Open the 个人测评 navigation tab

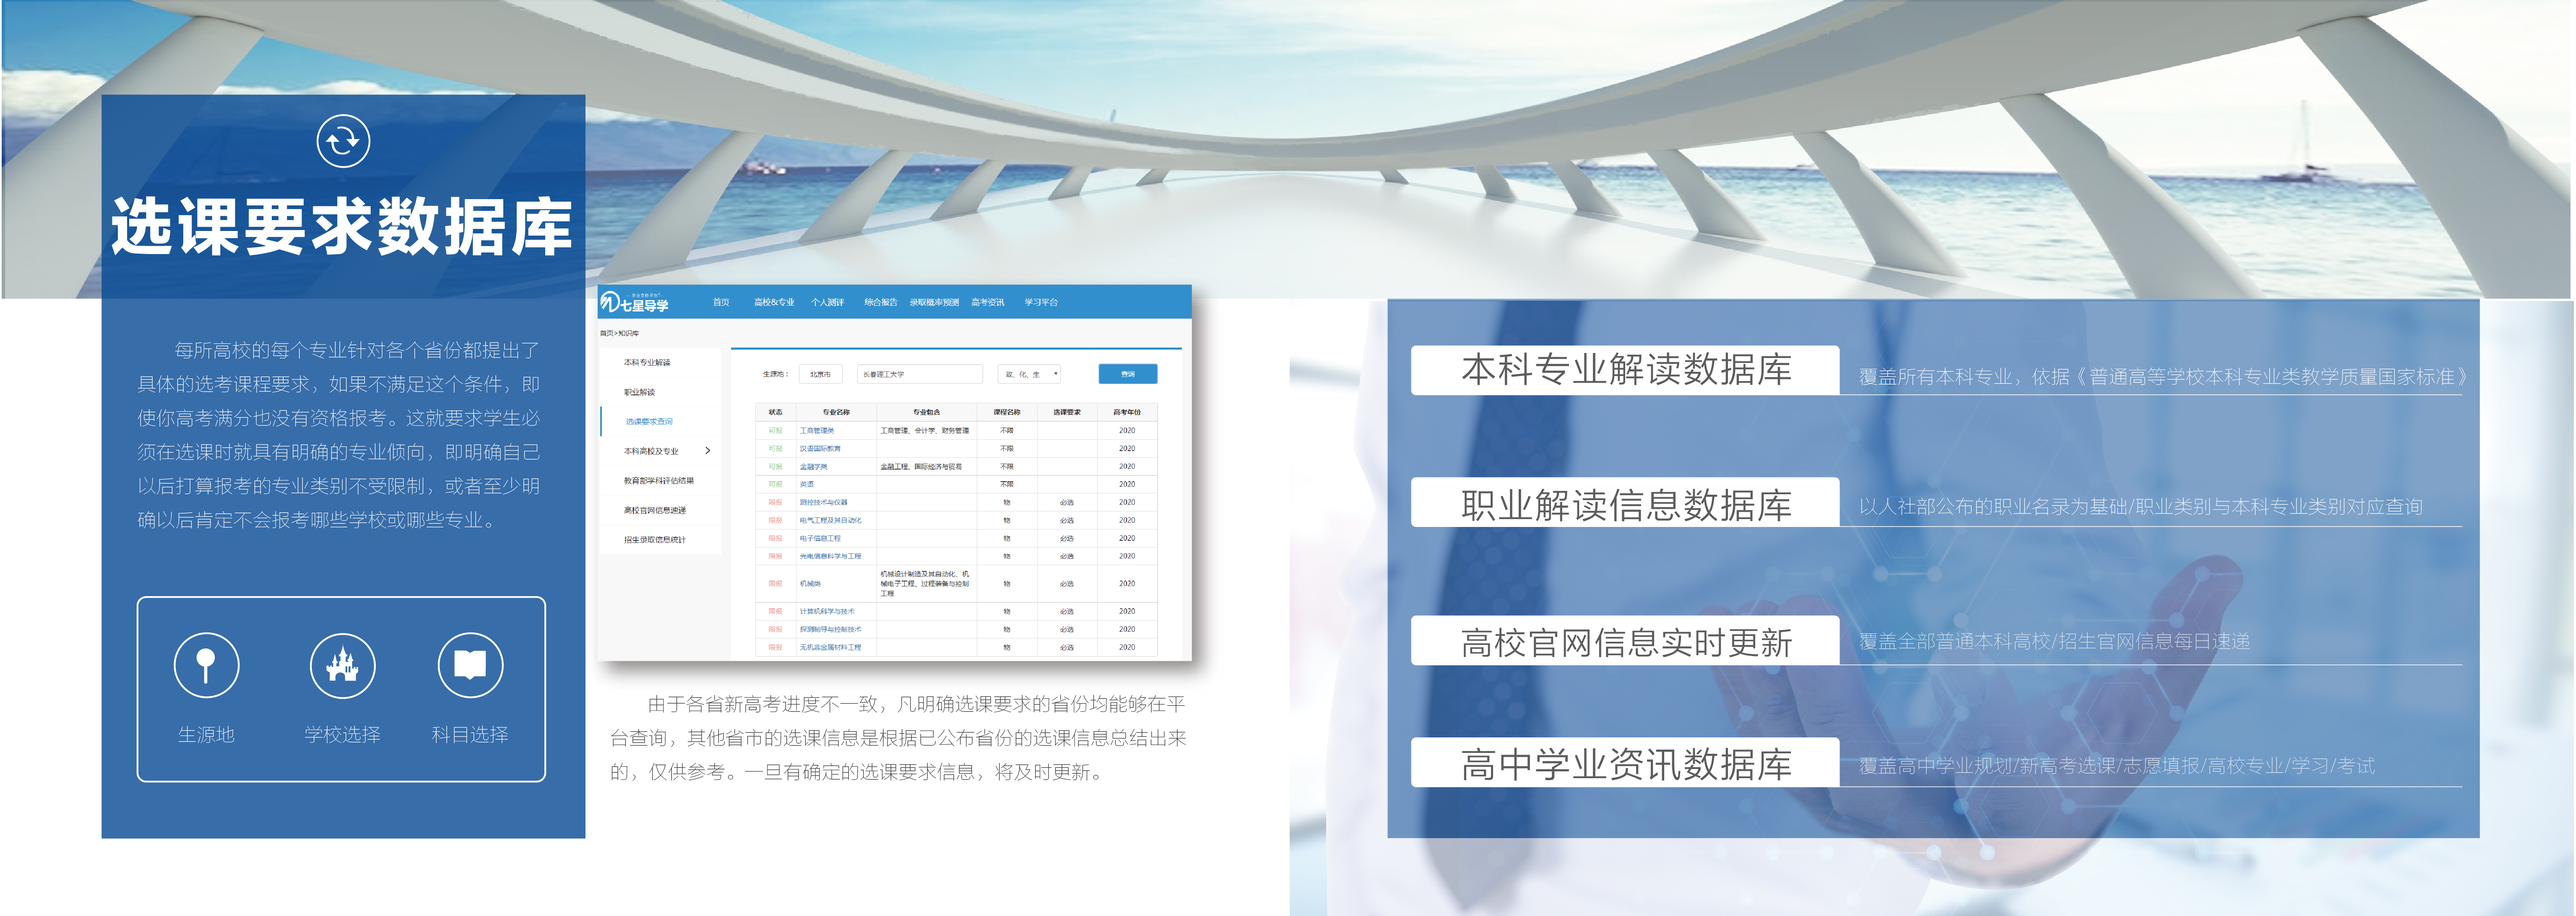pyautogui.click(x=828, y=302)
